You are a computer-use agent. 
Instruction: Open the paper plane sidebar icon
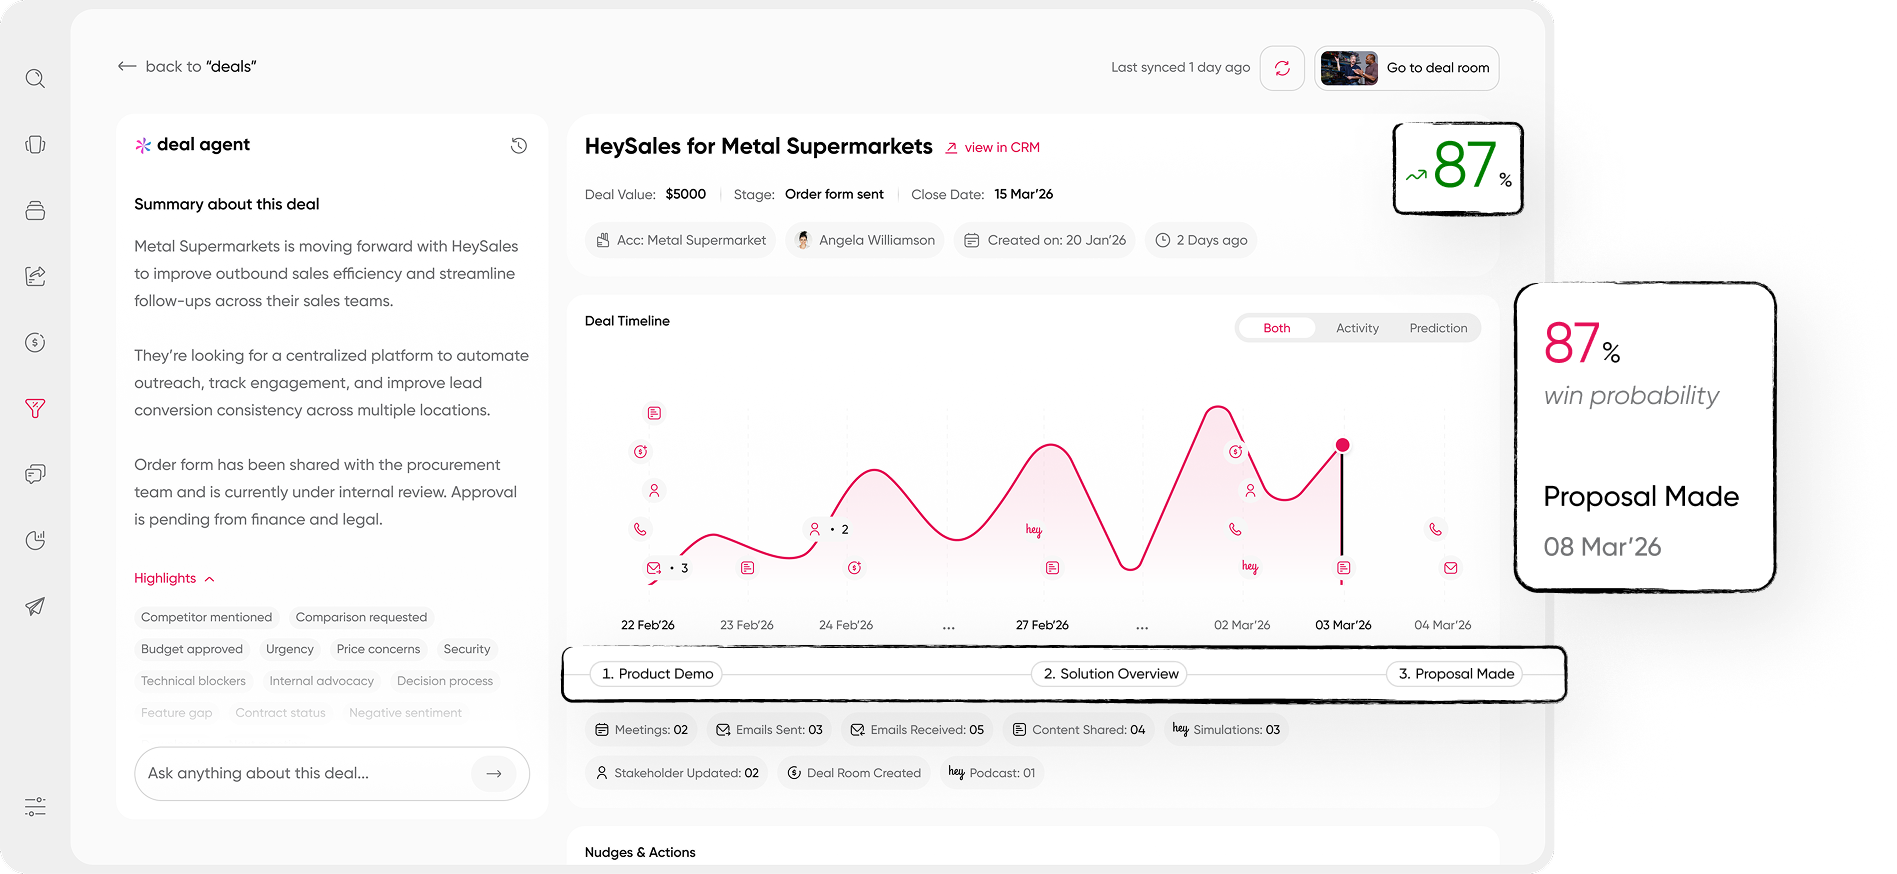[35, 606]
